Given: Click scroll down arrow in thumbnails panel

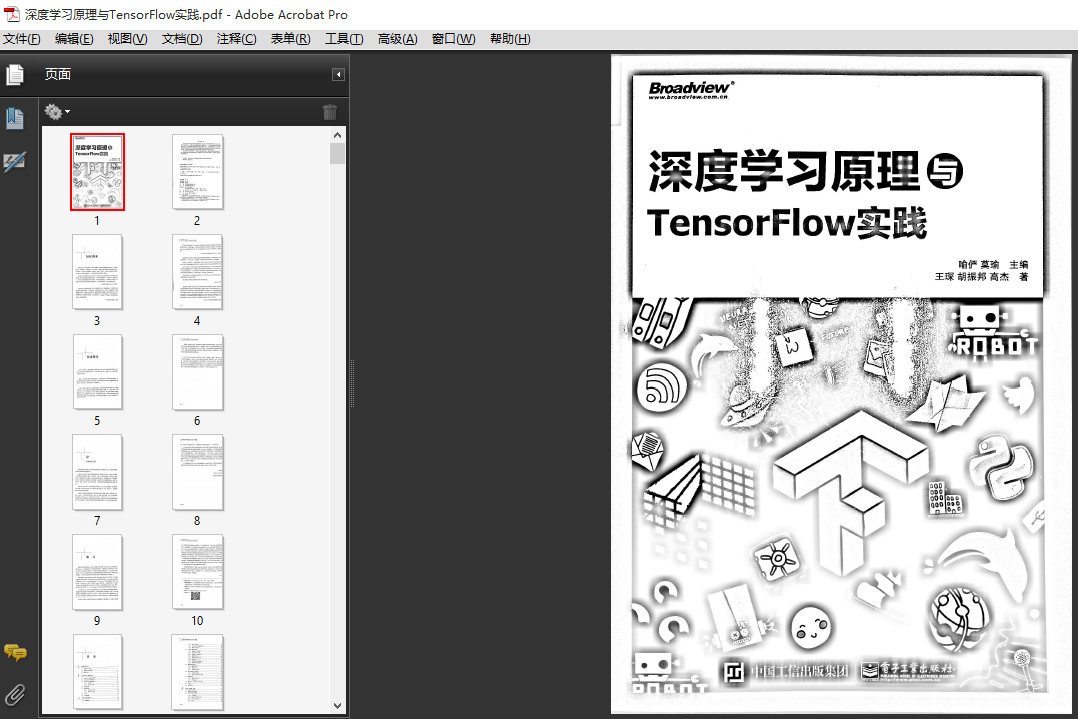Looking at the screenshot, I should (x=338, y=705).
